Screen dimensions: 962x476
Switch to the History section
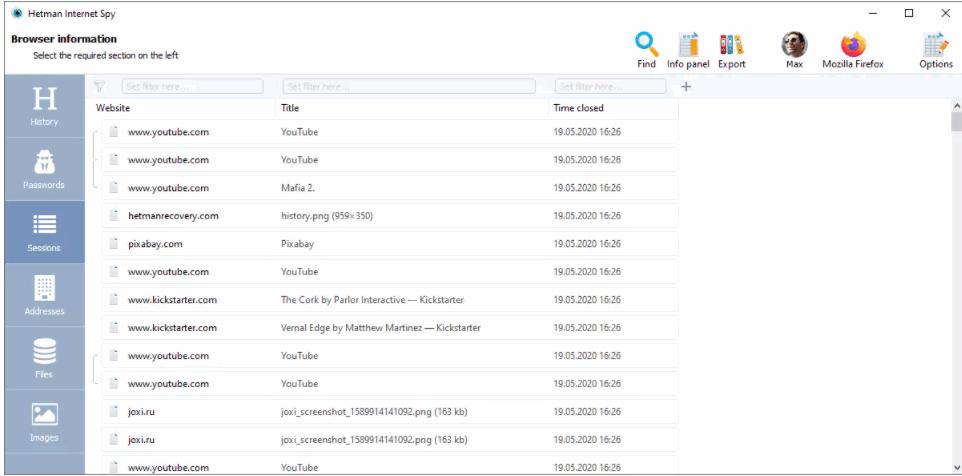44,106
